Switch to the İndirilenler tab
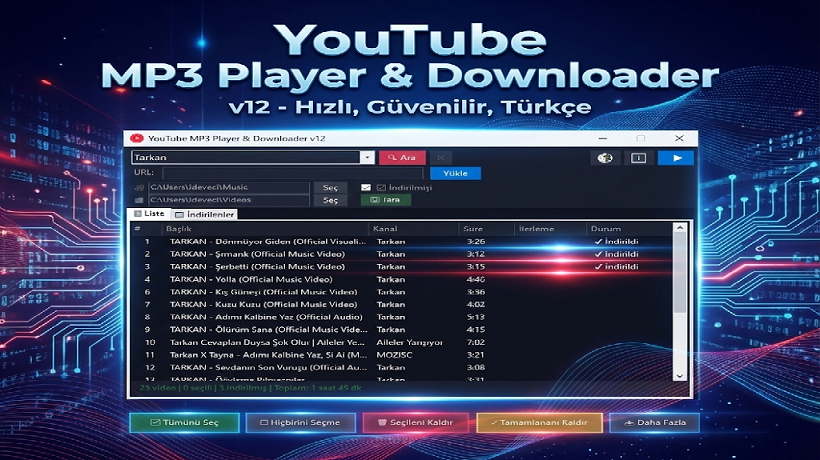 pos(204,214)
